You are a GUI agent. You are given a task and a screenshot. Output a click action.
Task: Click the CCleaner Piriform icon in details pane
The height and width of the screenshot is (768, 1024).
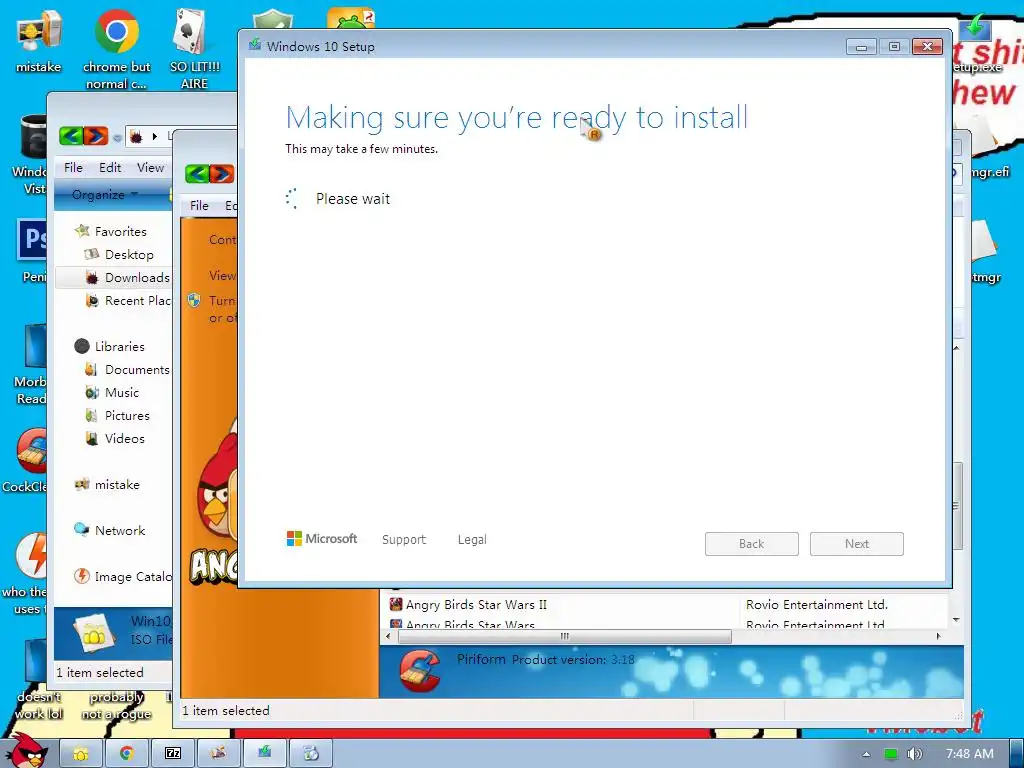(418, 672)
